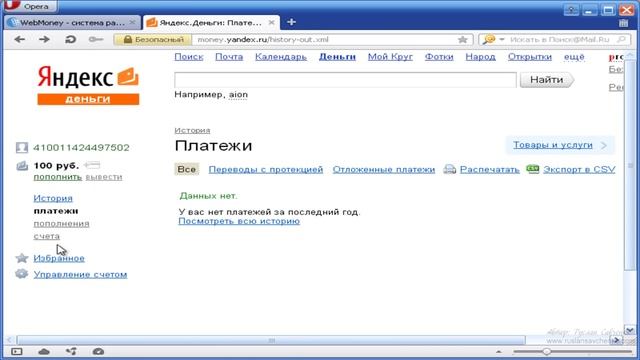
Task: Select платежи in the sidebar
Action: click(x=56, y=211)
